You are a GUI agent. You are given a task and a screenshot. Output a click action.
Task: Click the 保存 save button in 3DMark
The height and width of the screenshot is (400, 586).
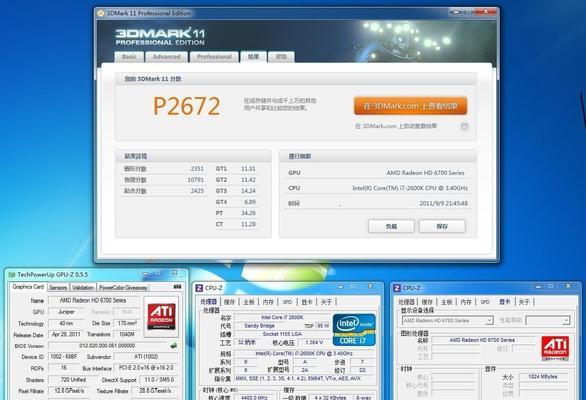click(442, 226)
